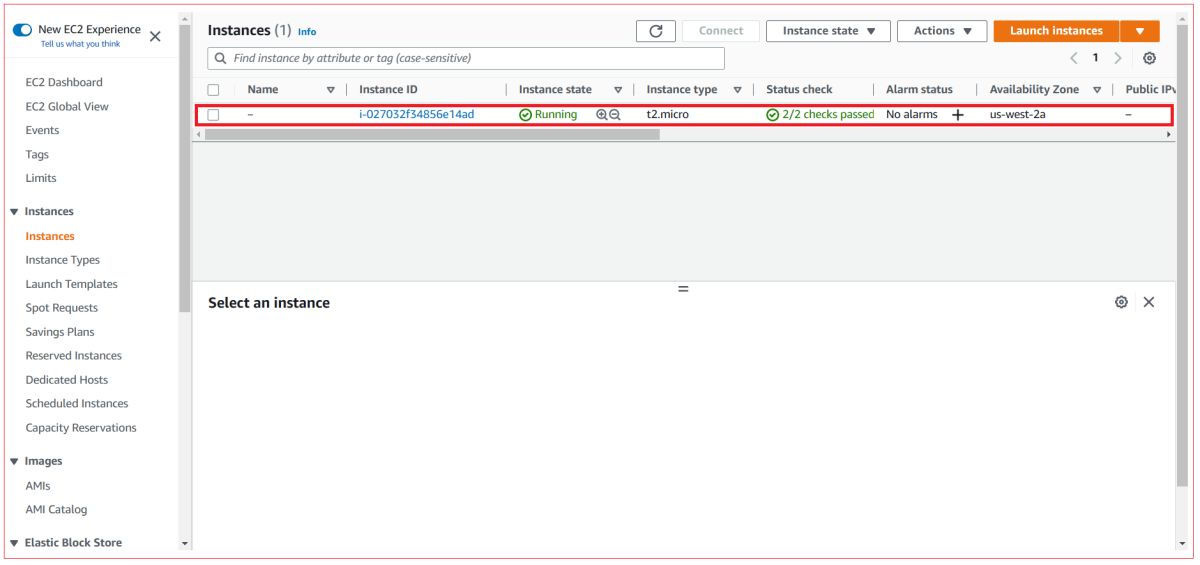
Task: Toggle New EC2 Experience switch
Action: (22, 30)
